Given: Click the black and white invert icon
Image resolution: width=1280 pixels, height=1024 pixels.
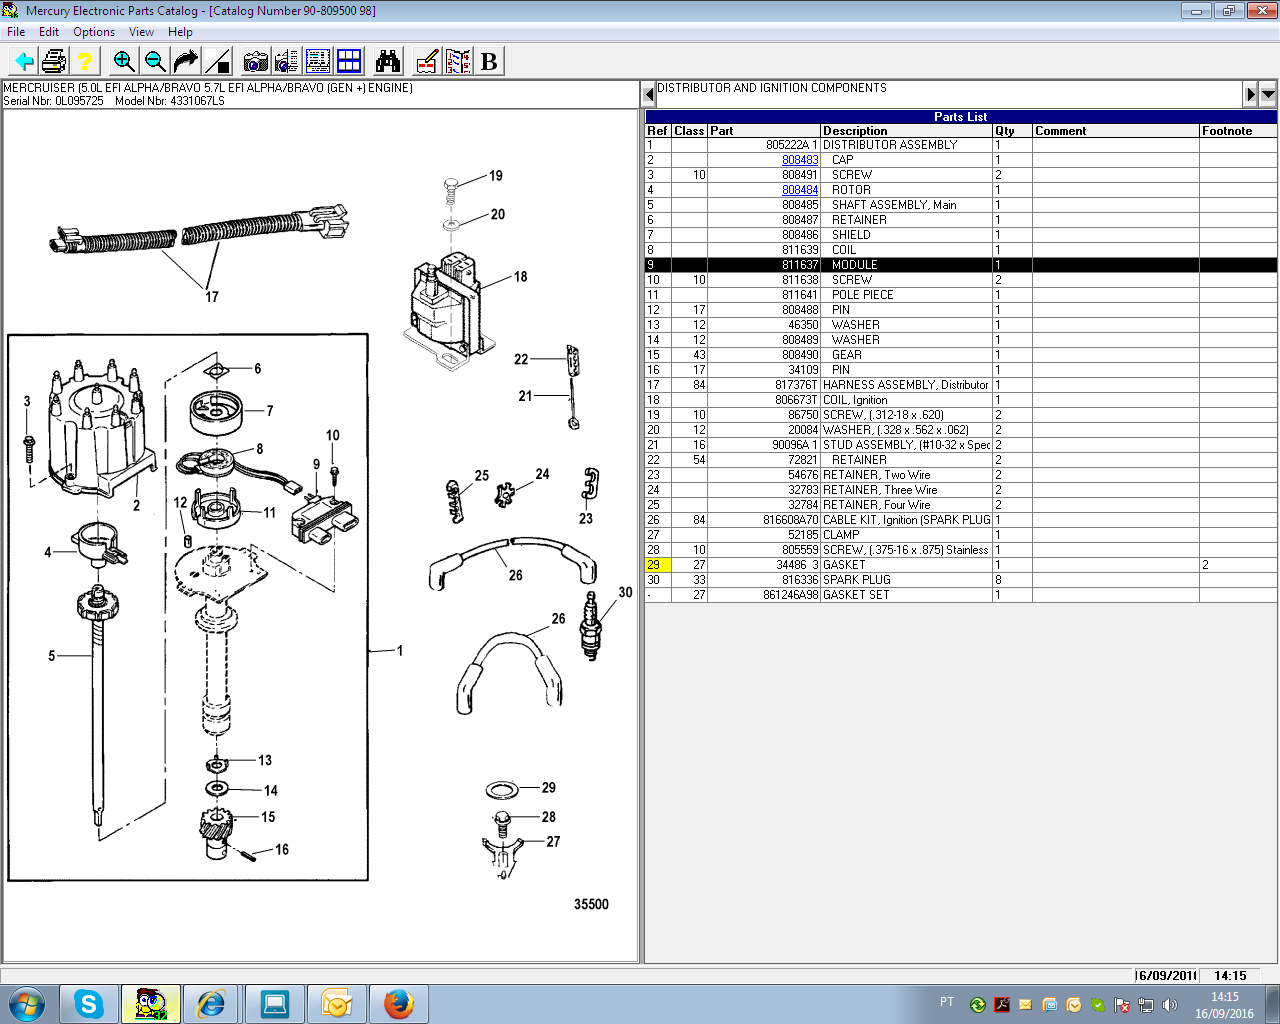Looking at the screenshot, I should 217,62.
